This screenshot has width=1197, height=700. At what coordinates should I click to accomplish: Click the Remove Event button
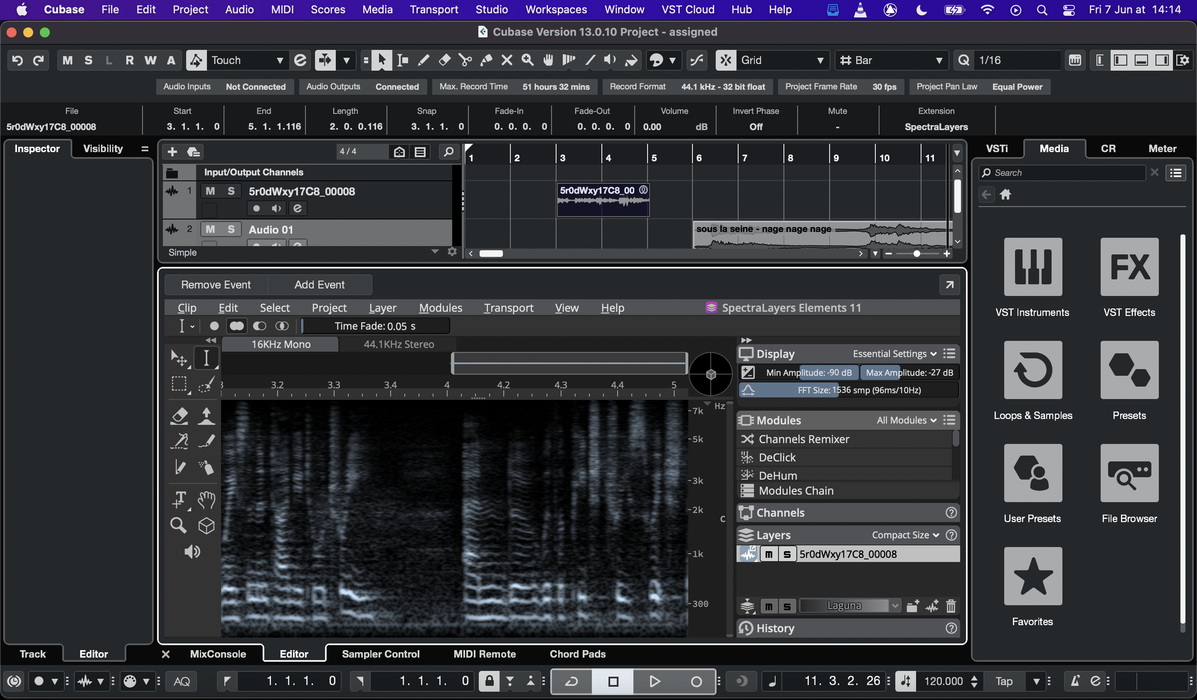coord(216,285)
